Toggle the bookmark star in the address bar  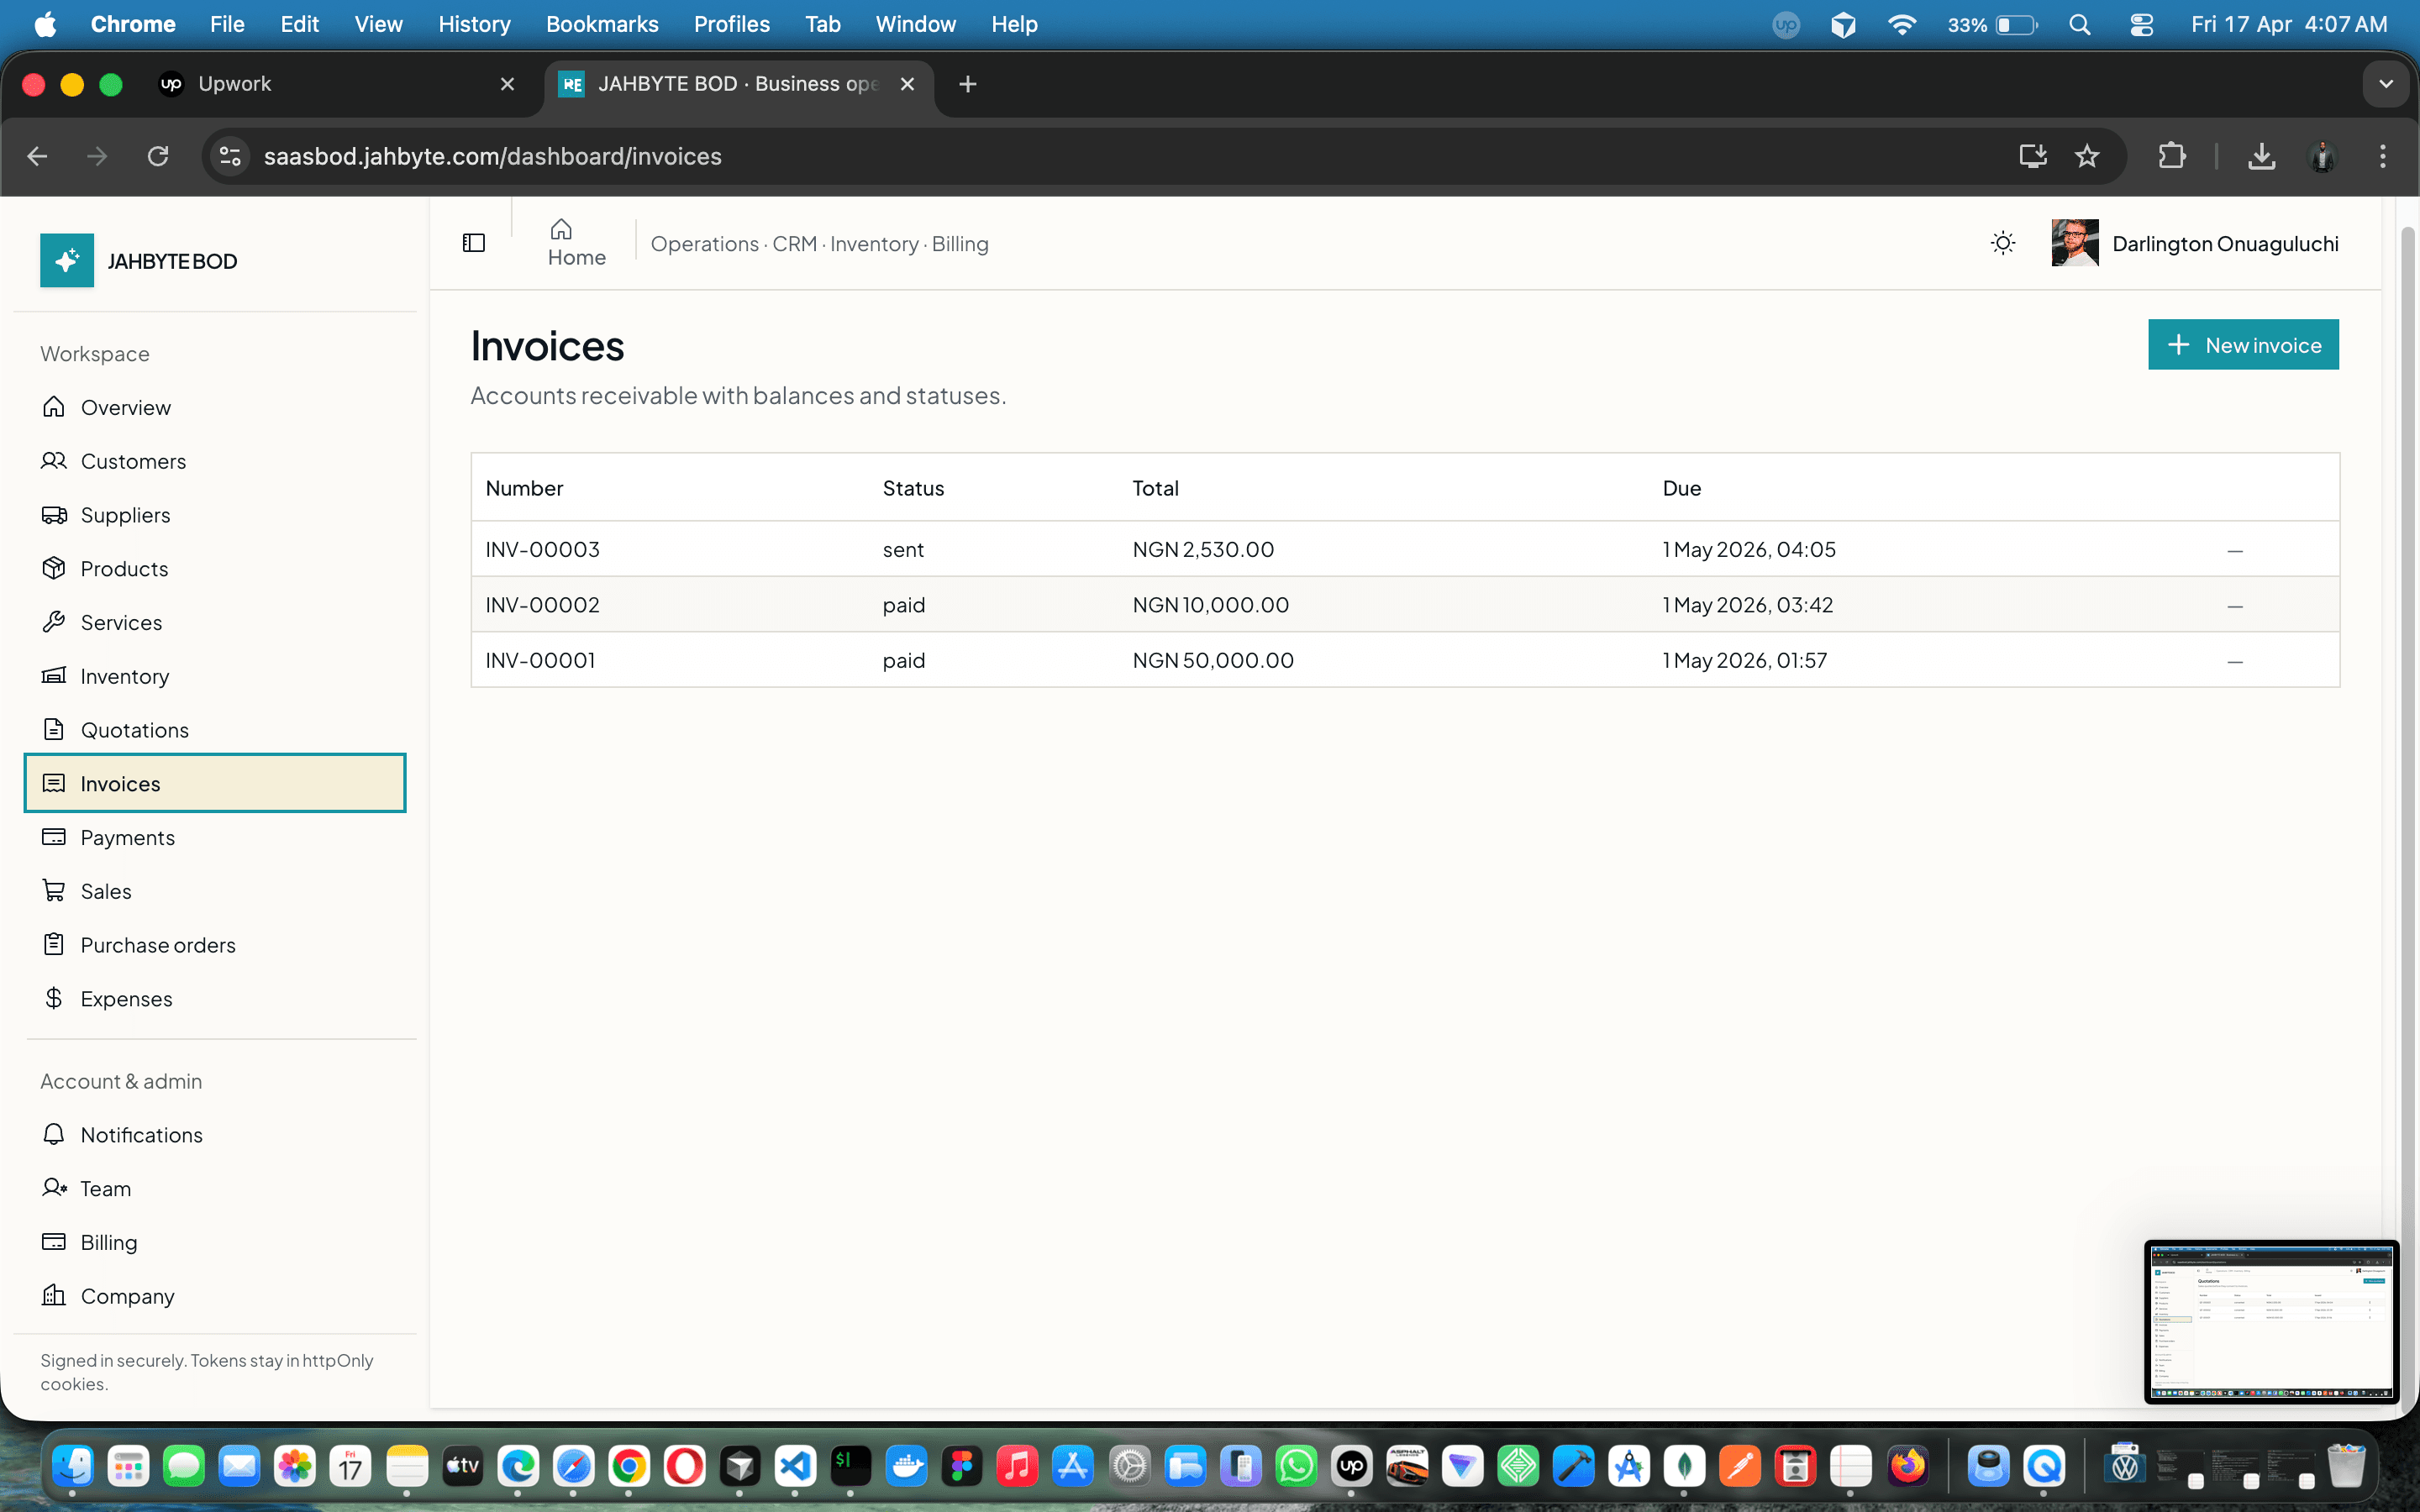tap(2088, 156)
